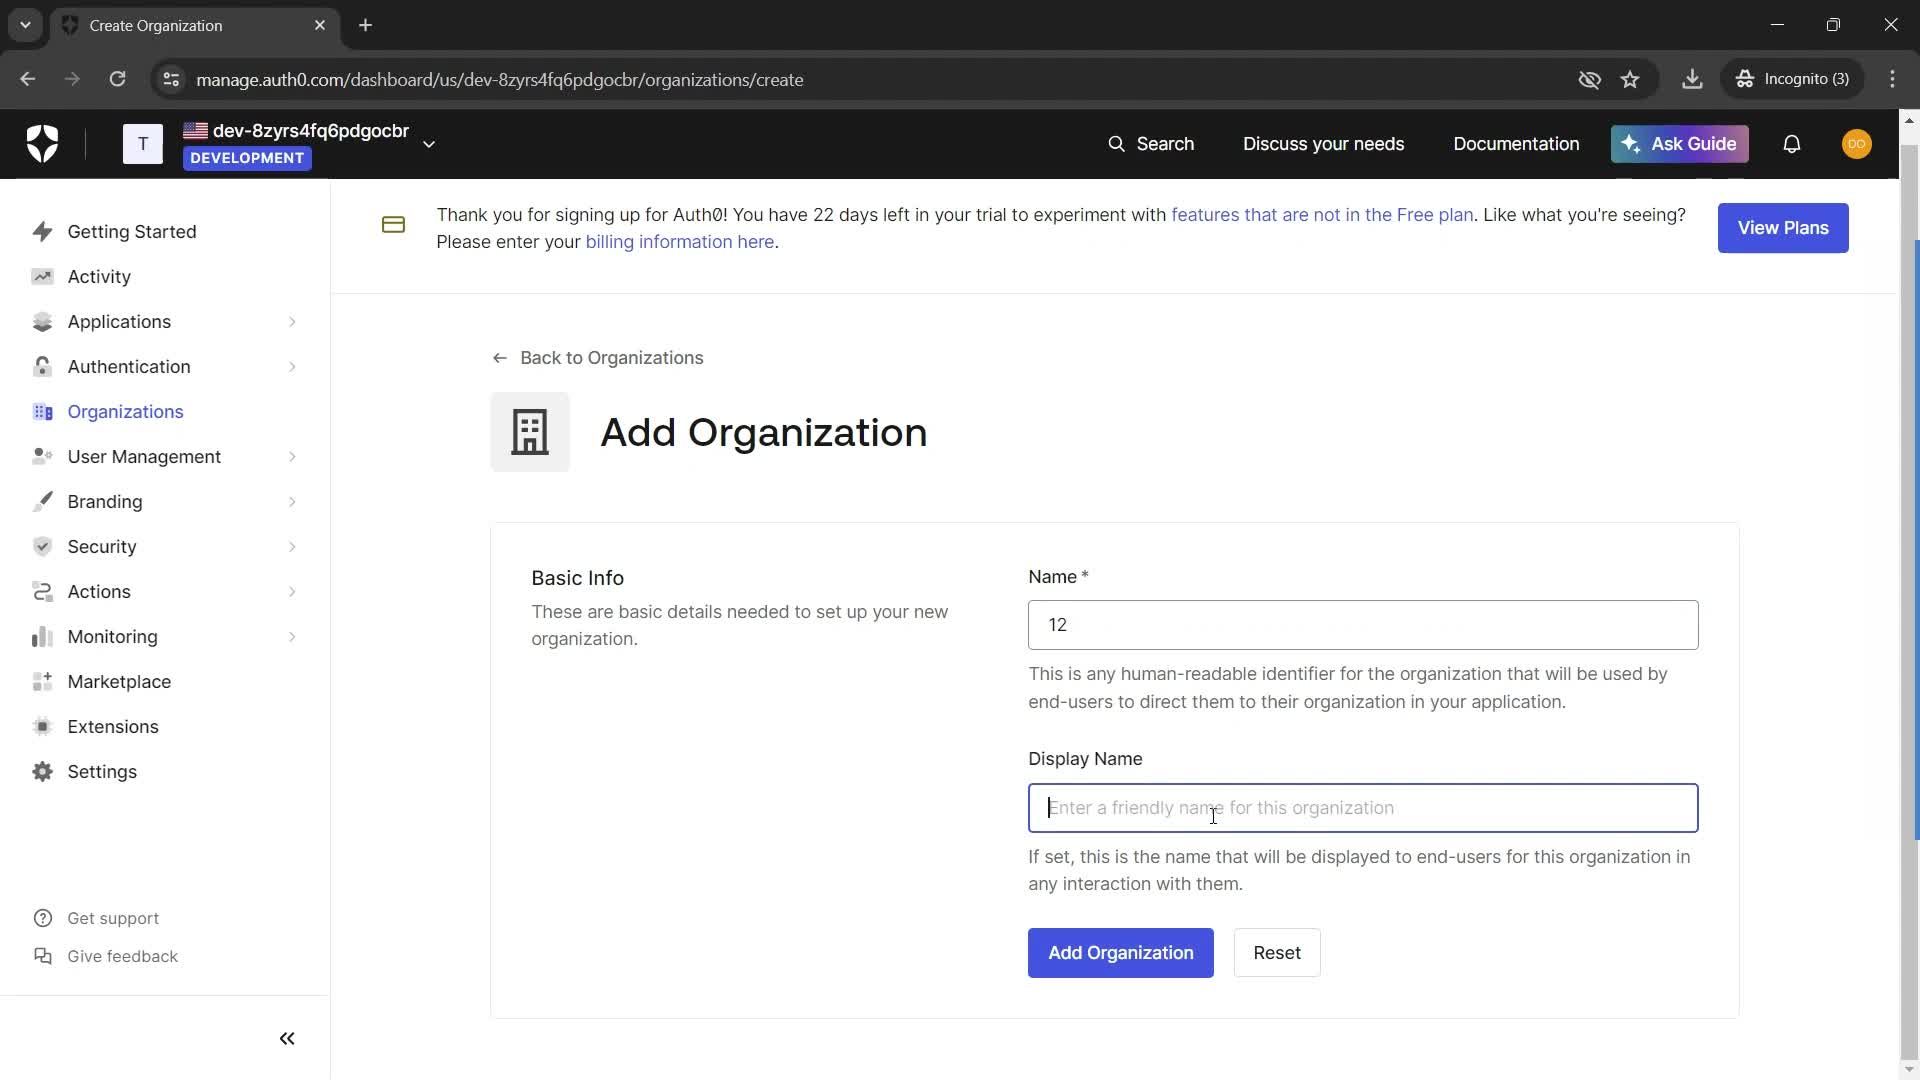The width and height of the screenshot is (1920, 1080).
Task: Click the Add Organization button
Action: [1120, 953]
